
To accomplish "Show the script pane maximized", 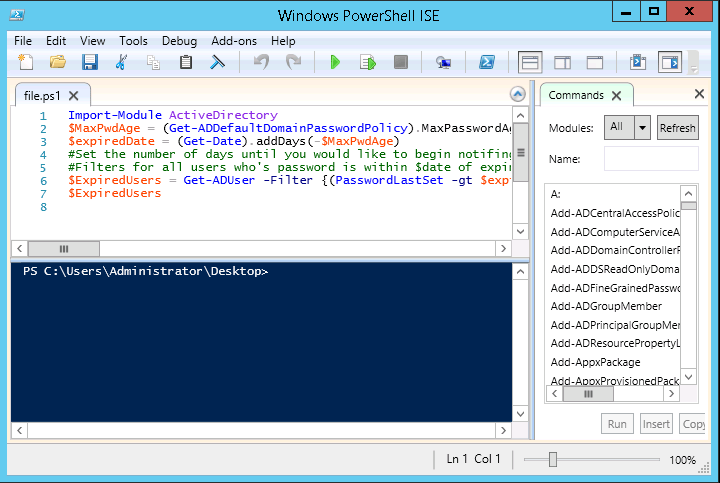I will pos(595,62).
